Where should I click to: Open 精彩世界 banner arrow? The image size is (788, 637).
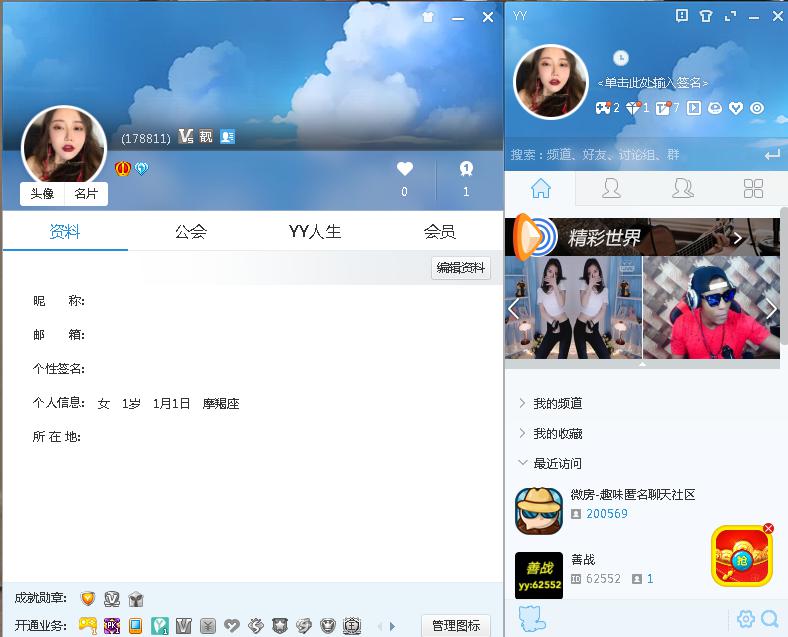pyautogui.click(x=738, y=238)
